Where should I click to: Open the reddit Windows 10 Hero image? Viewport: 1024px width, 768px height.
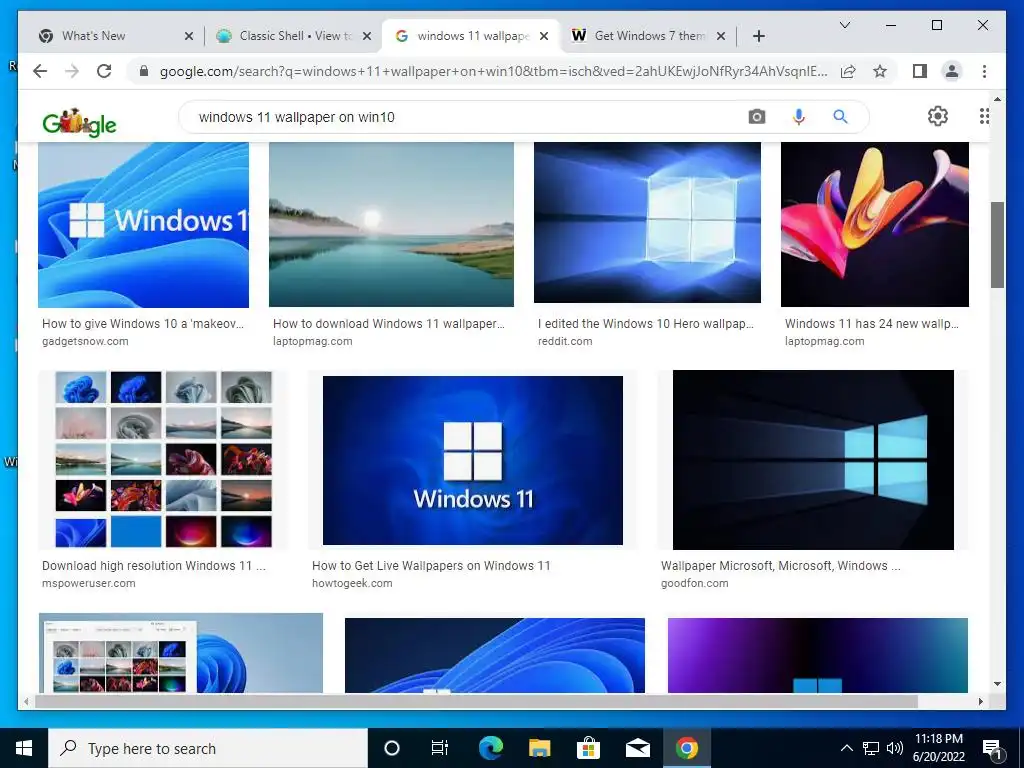[647, 223]
